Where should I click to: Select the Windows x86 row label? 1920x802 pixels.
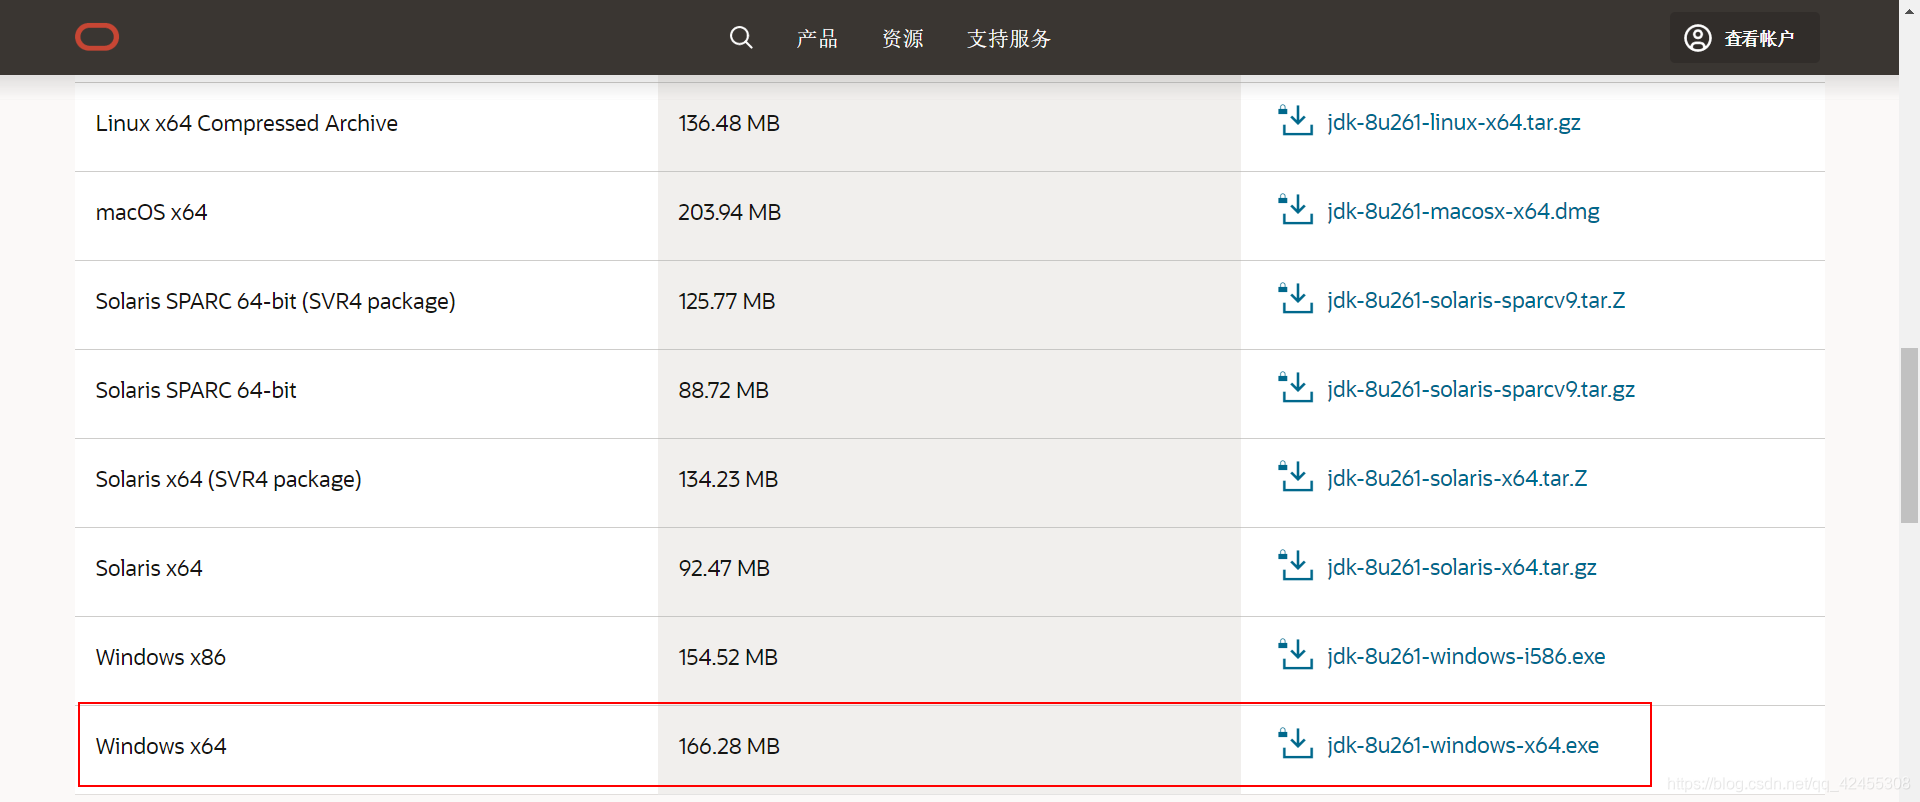tap(161, 657)
